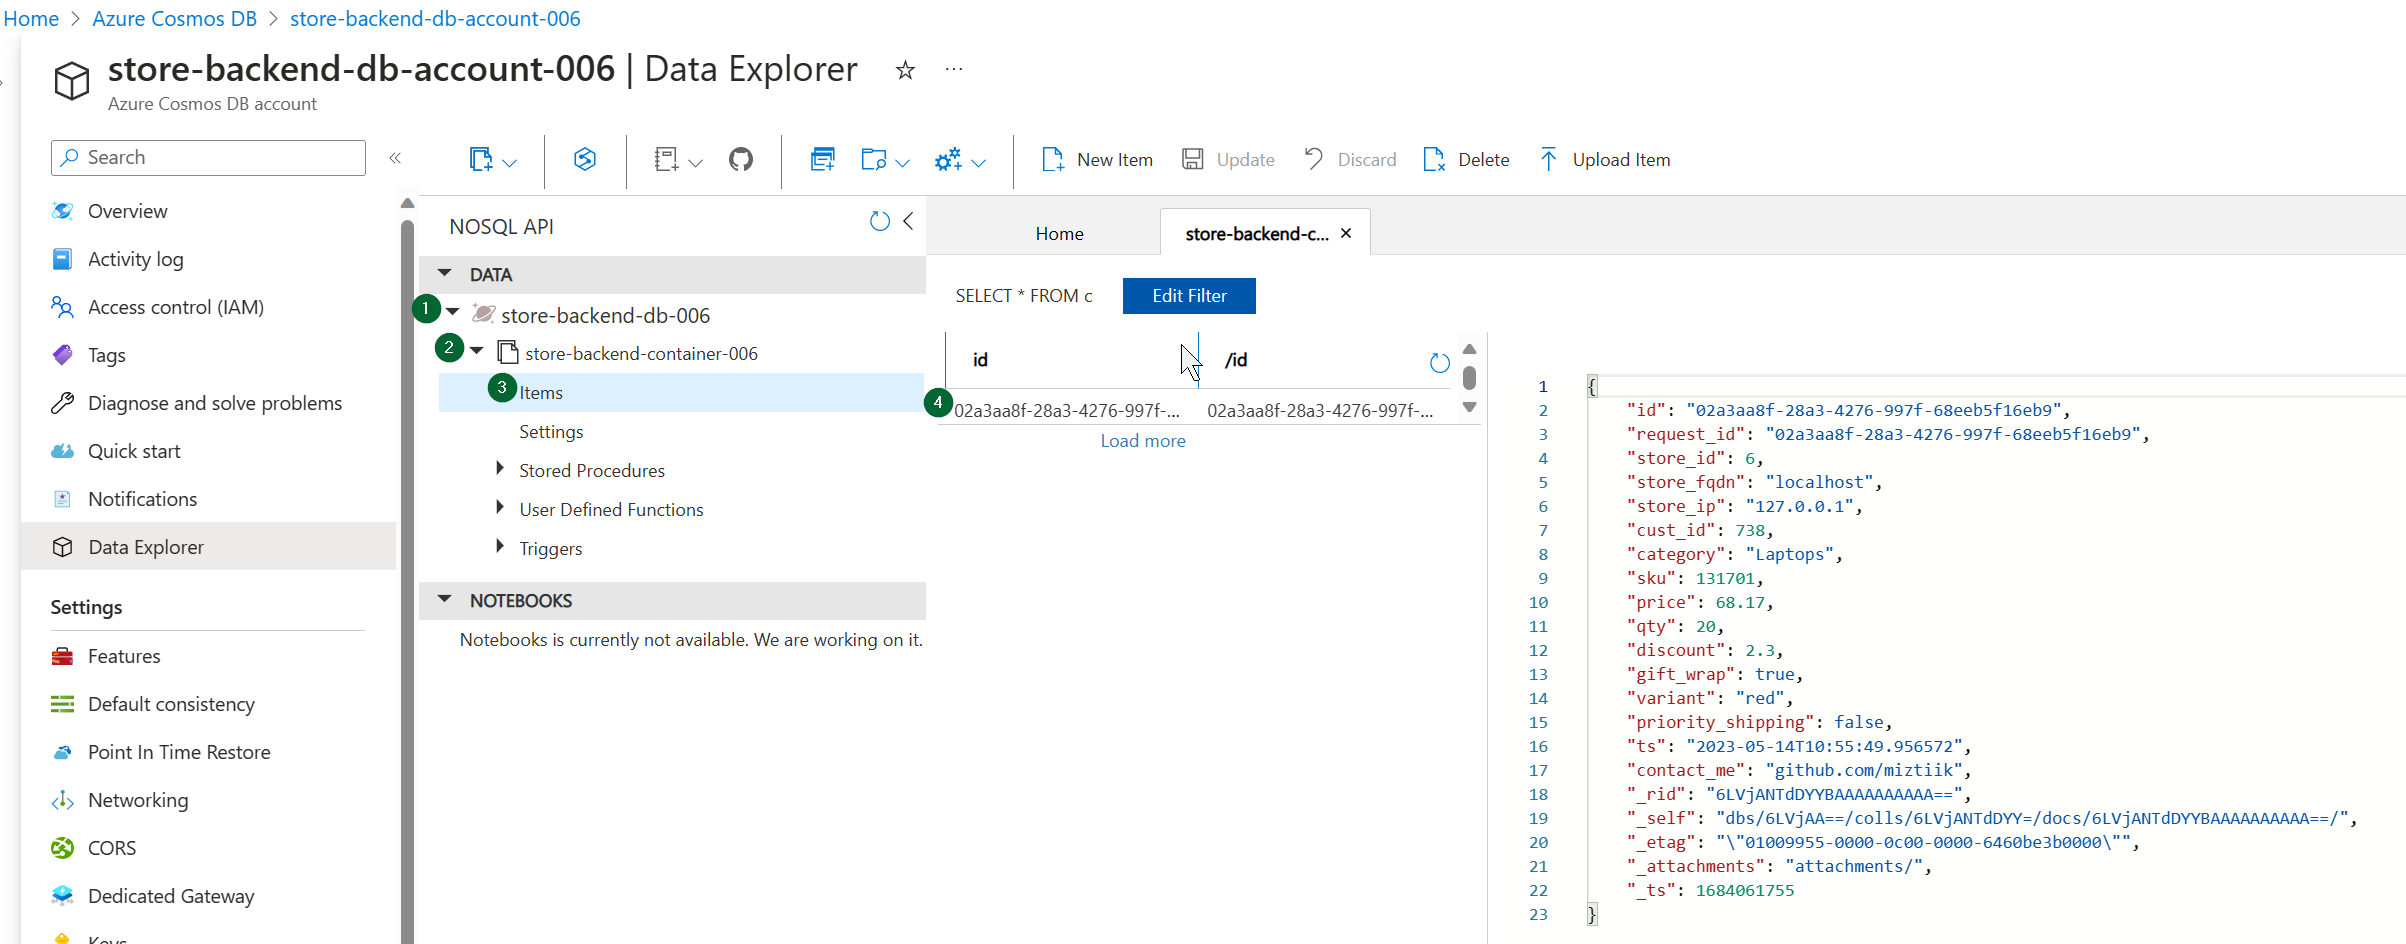
Task: Collapse the NOSQL API tree pane arrow
Action: pyautogui.click(x=908, y=221)
